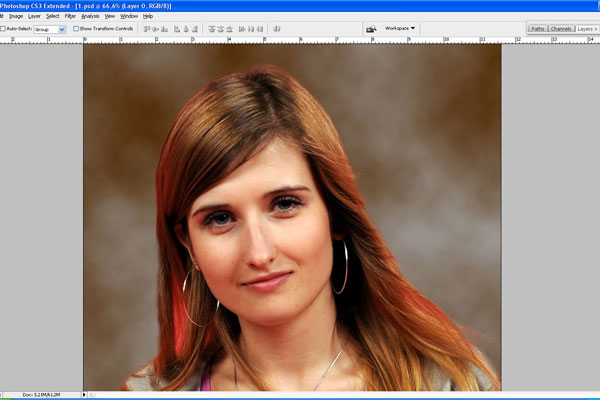The height and width of the screenshot is (400, 600).
Task: Open the Window menu
Action: (x=129, y=16)
